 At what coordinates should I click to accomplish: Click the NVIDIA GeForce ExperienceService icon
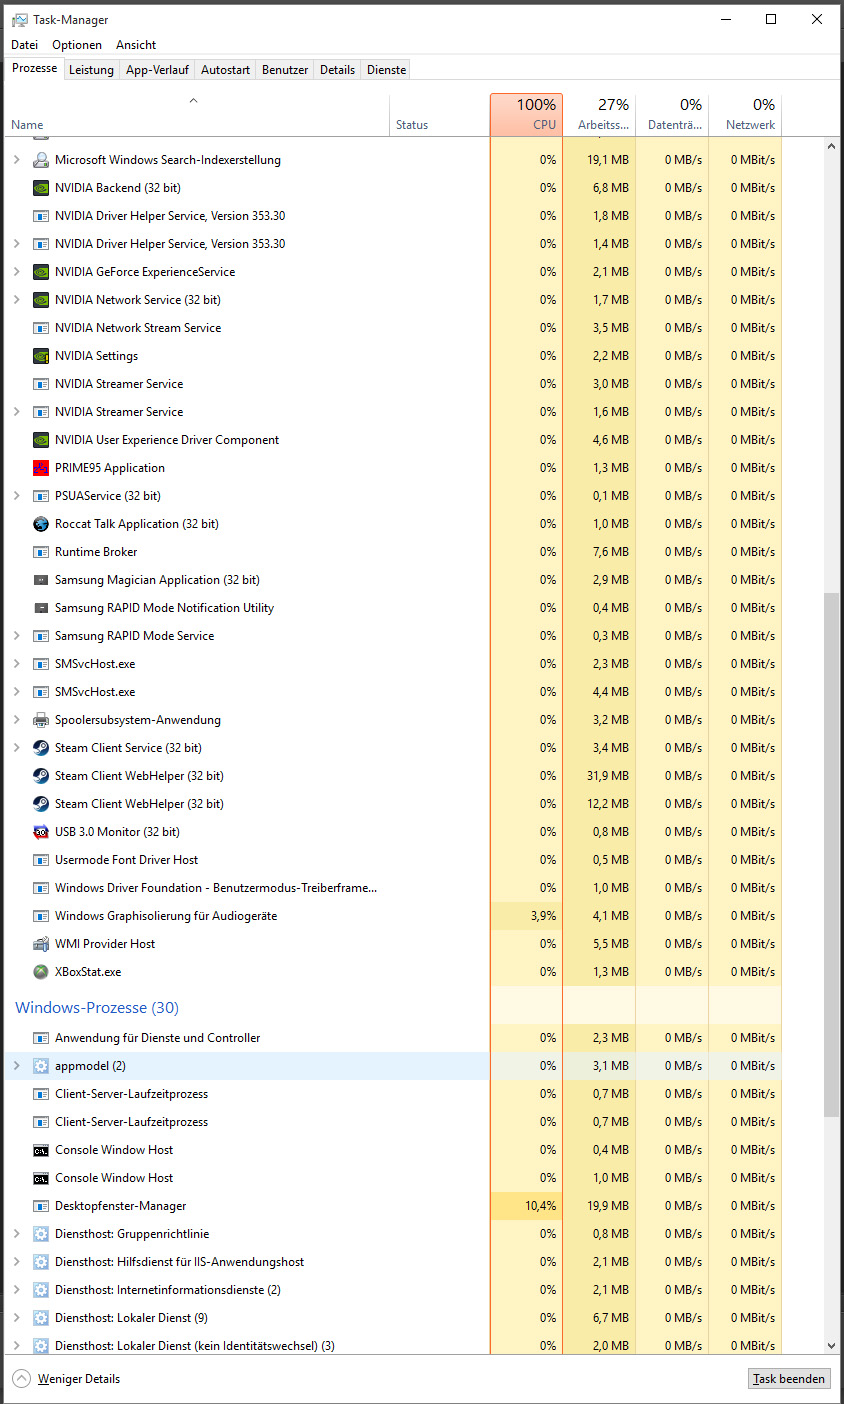41,272
